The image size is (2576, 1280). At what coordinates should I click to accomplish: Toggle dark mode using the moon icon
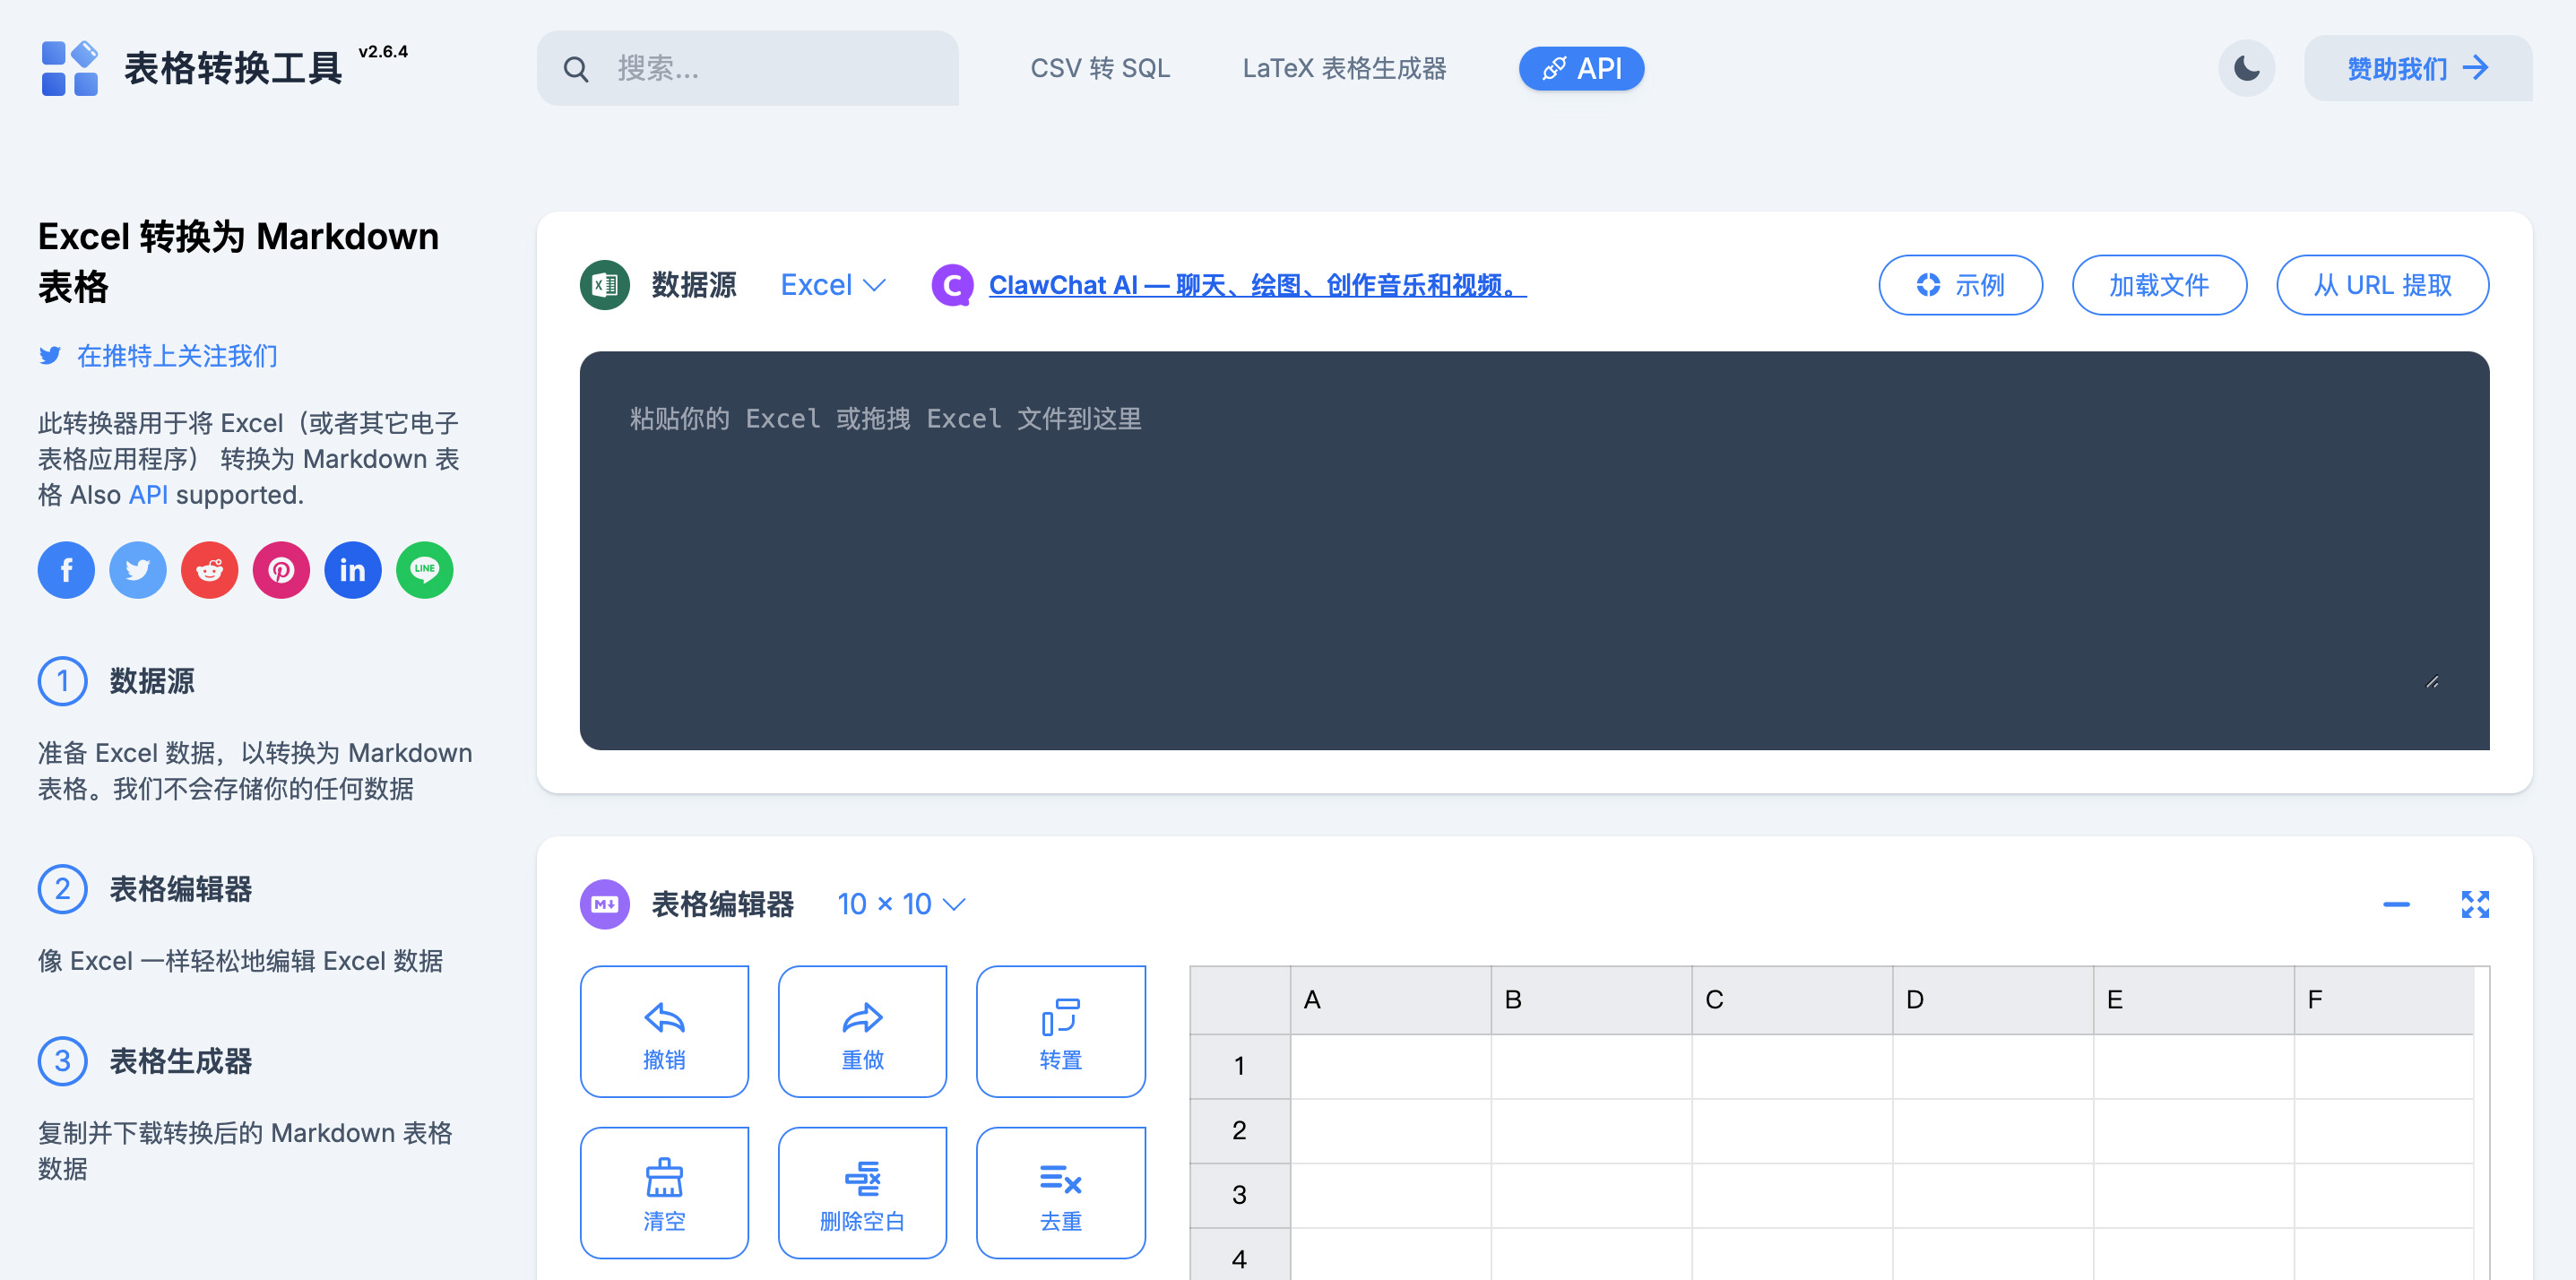point(2244,67)
